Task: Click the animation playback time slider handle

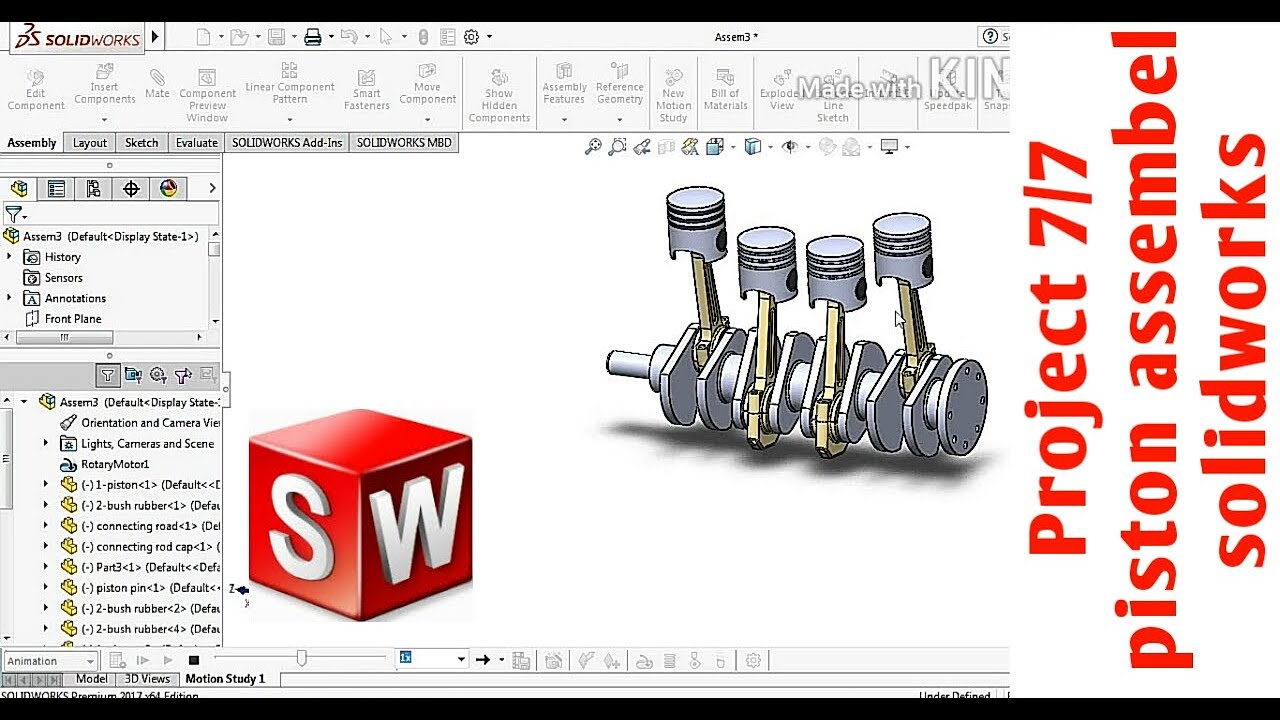Action: tap(301, 658)
